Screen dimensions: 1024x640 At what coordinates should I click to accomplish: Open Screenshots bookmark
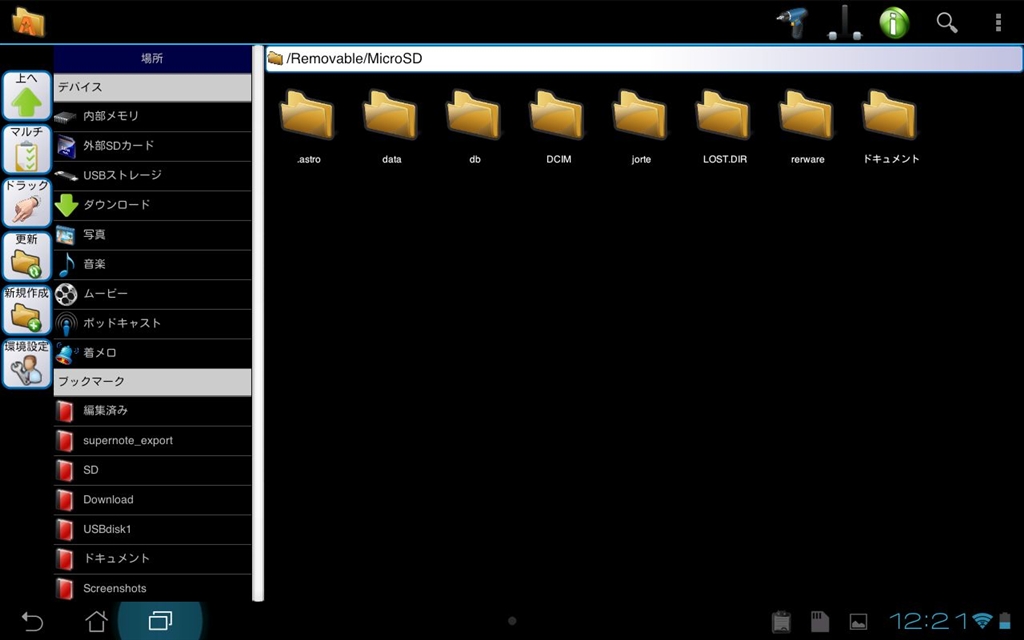click(152, 588)
